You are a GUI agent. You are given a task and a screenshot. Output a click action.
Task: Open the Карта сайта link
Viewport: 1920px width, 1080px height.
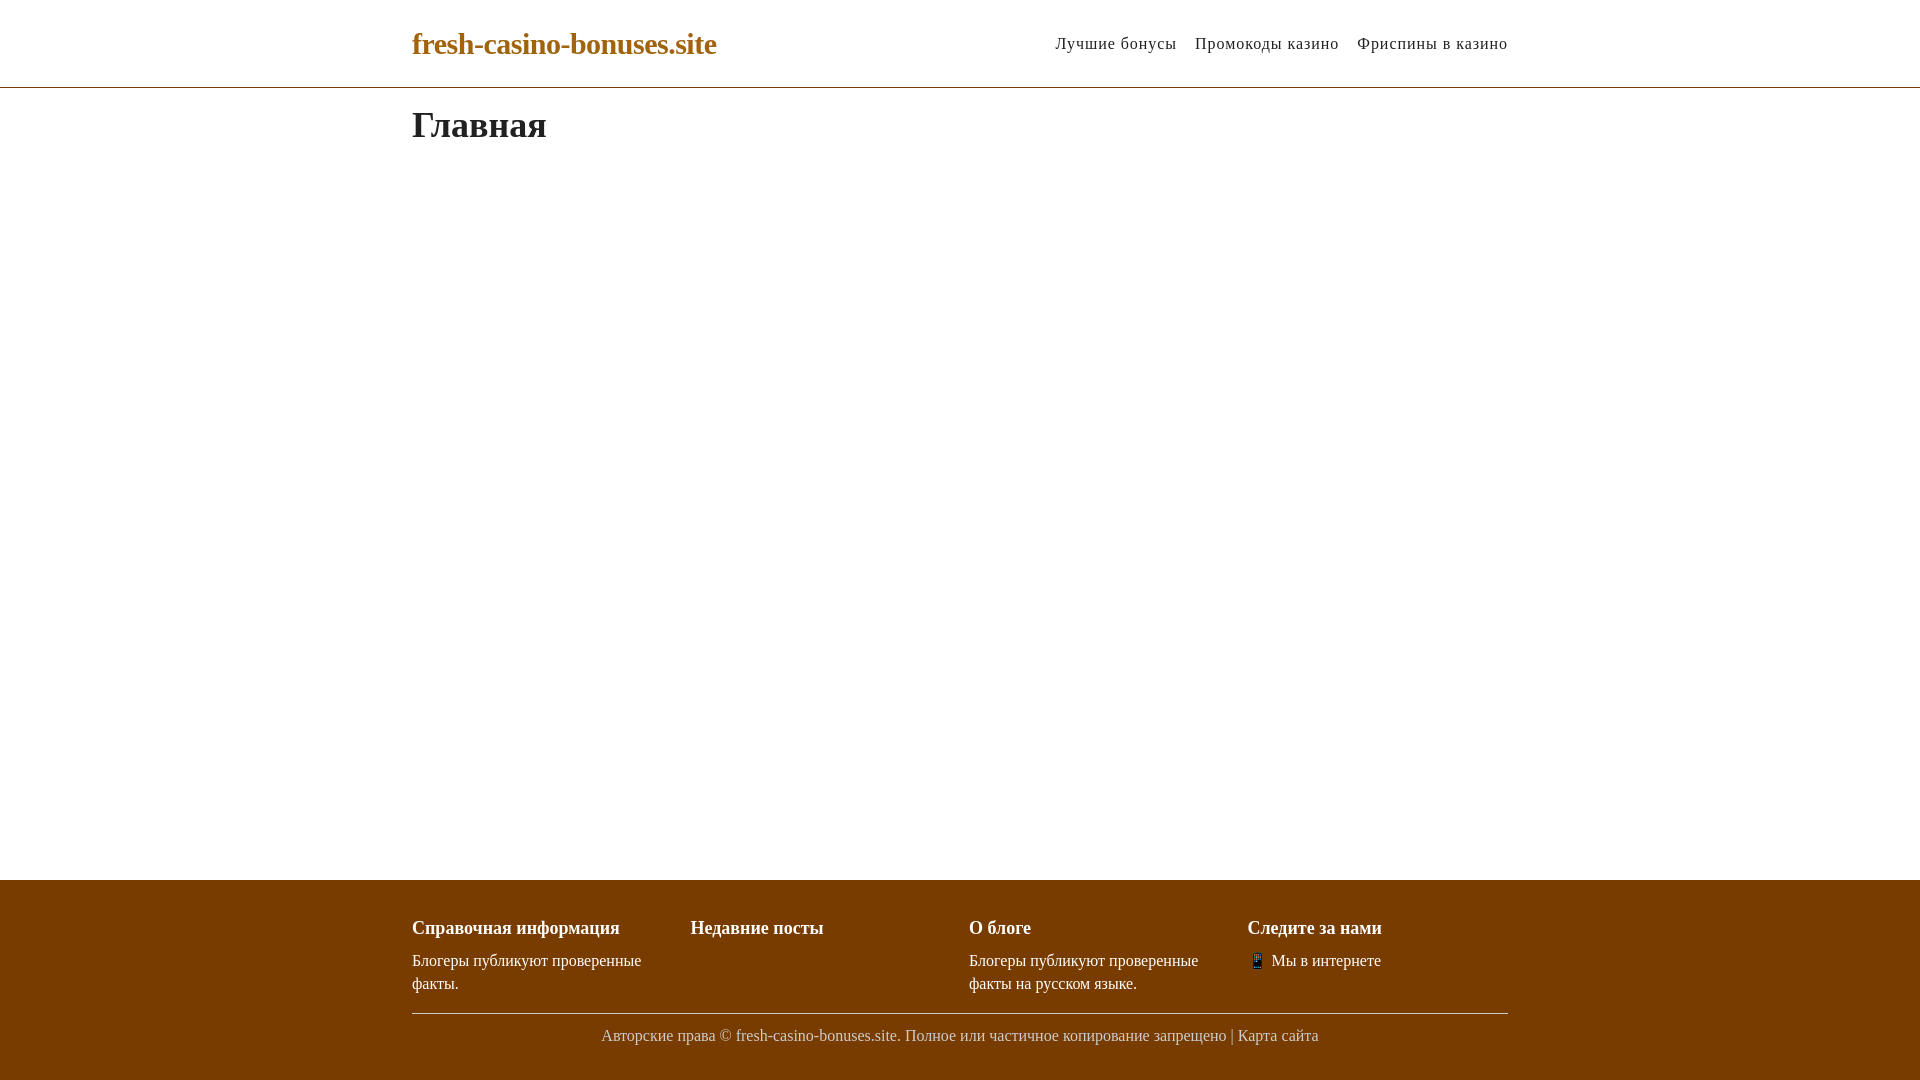tap(1278, 1036)
